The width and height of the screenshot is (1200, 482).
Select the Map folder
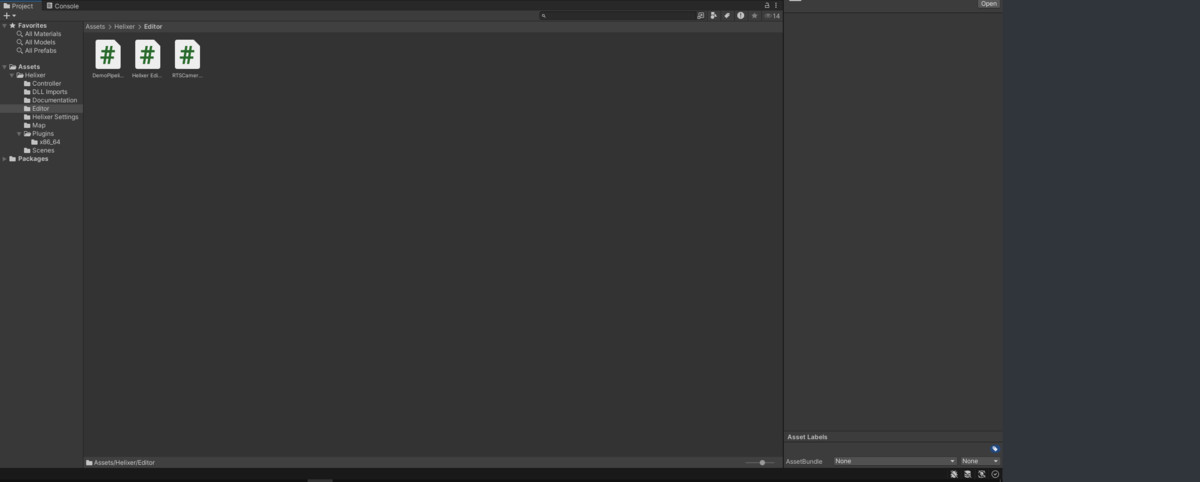pos(34,125)
